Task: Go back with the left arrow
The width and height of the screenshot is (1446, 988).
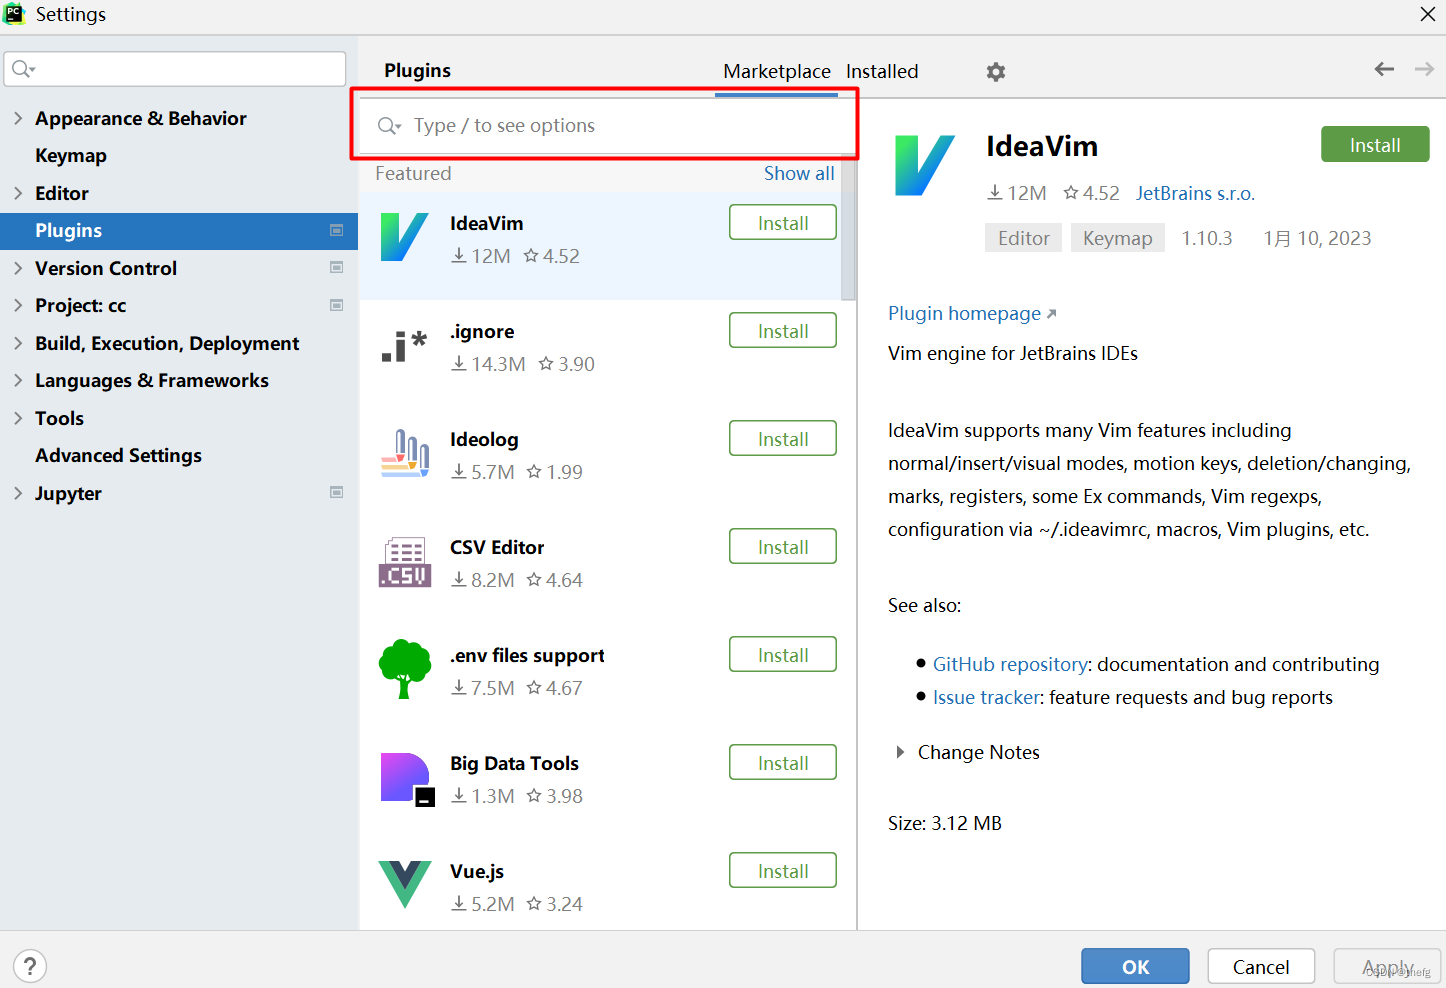Action: point(1384,69)
